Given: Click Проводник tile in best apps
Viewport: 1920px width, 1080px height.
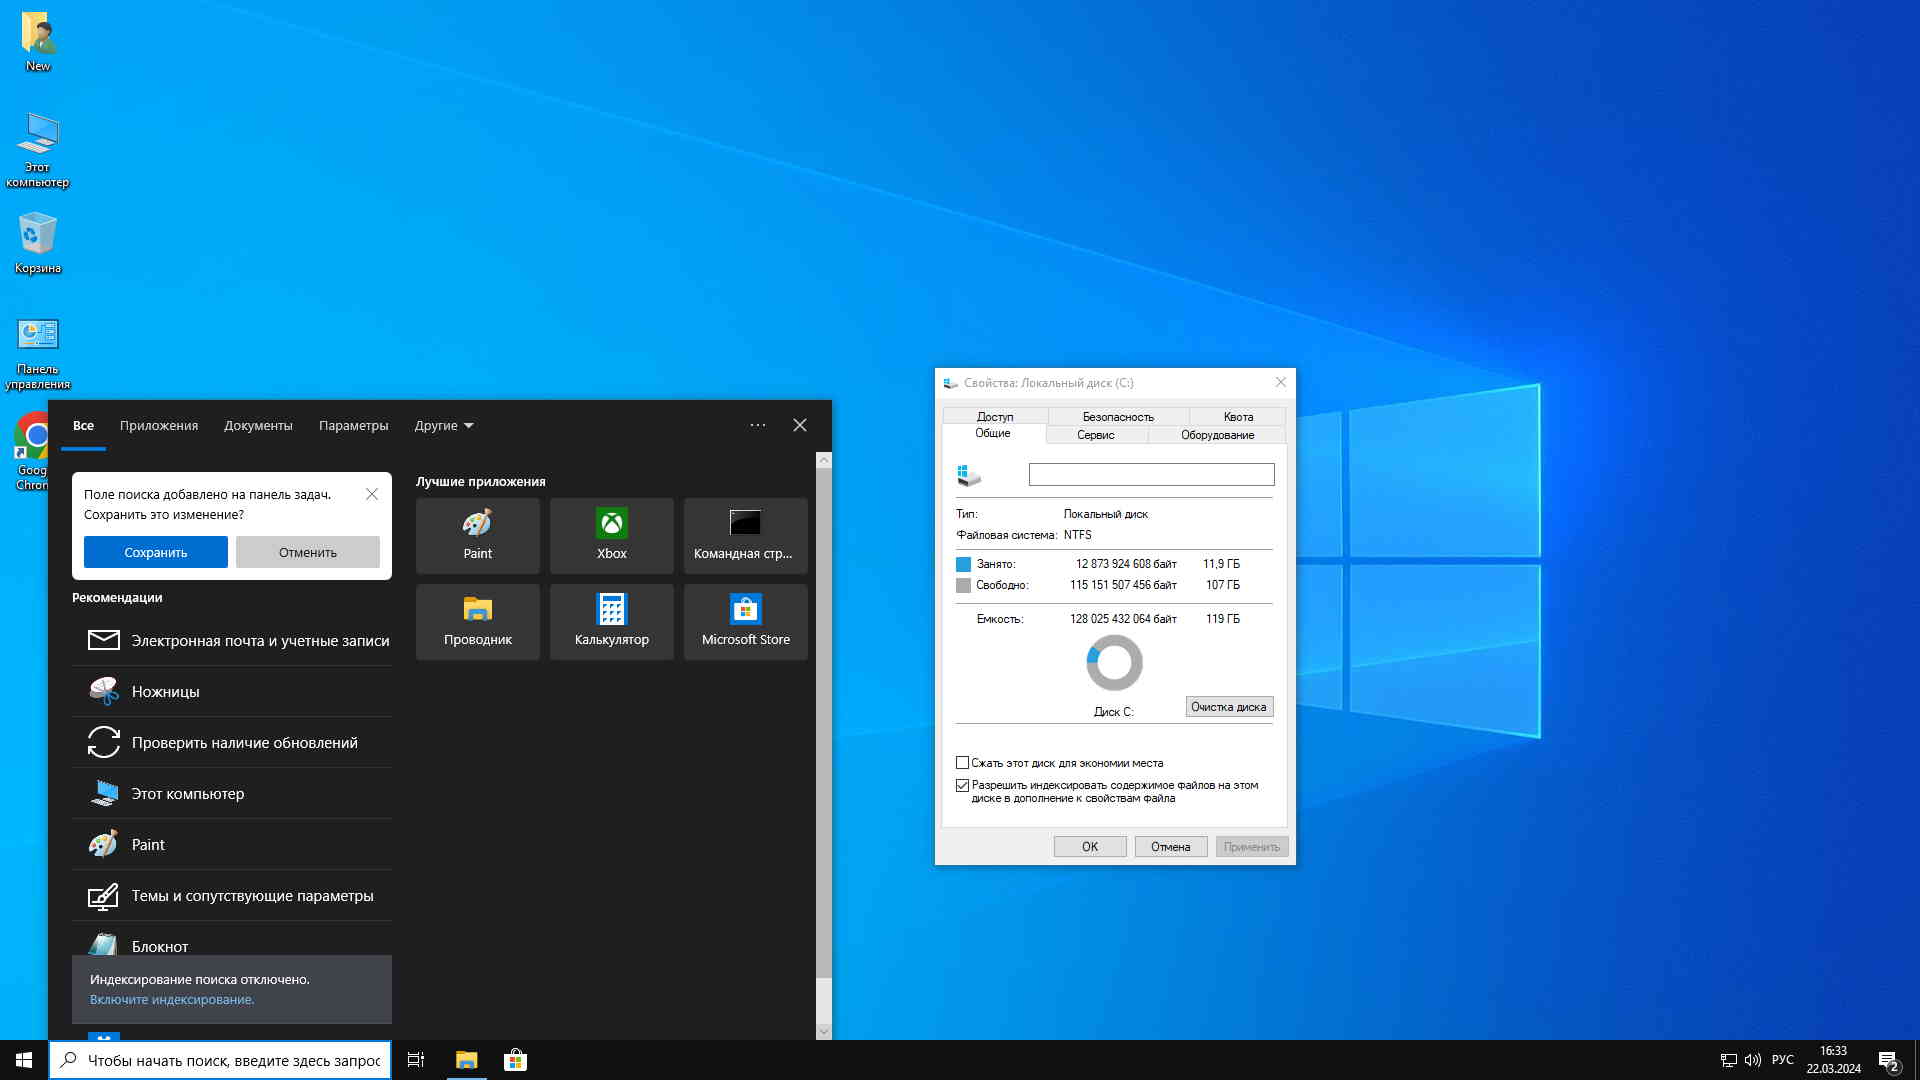Looking at the screenshot, I should pos(477,621).
